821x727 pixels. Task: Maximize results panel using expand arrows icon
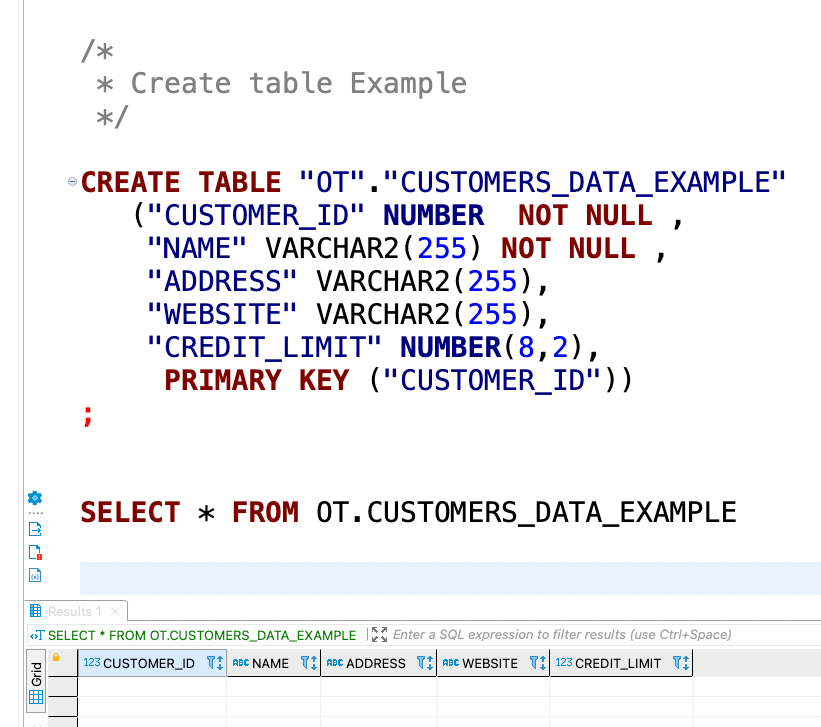(378, 634)
